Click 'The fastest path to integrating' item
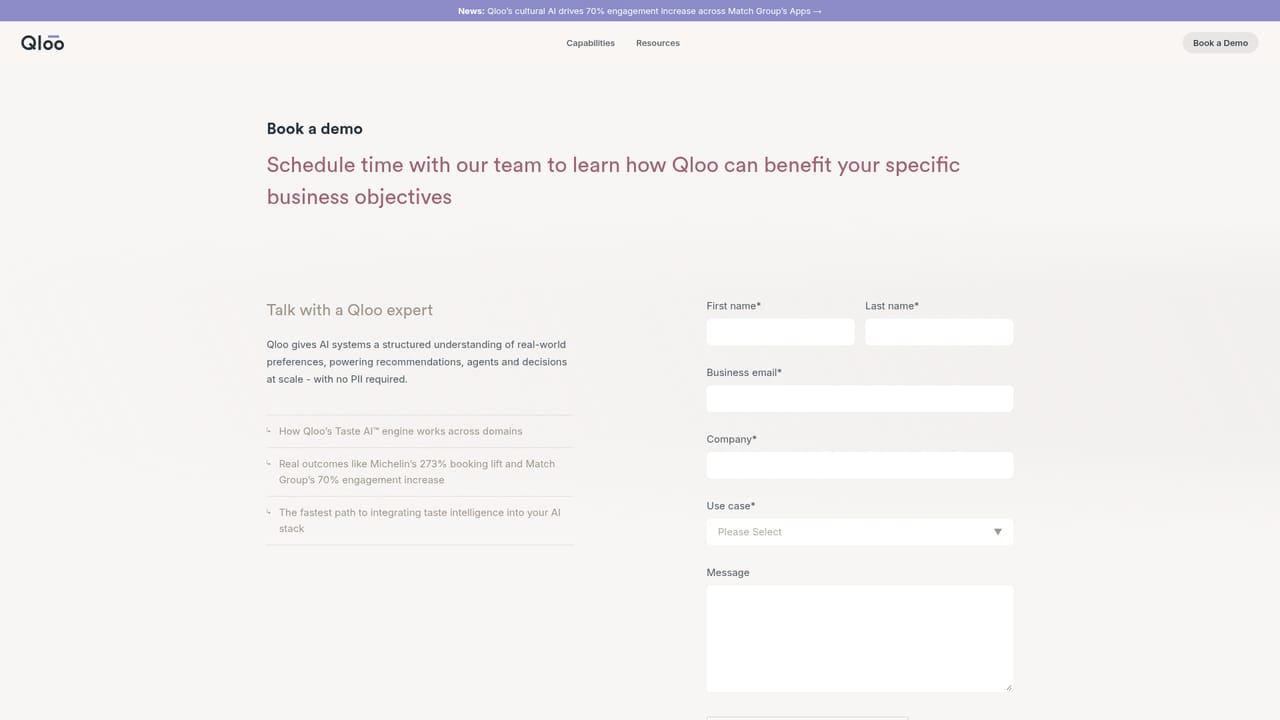The height and width of the screenshot is (720, 1280). (420, 520)
